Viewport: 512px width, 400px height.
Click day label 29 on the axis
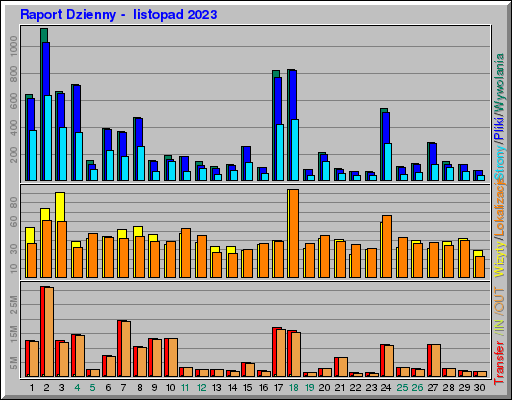pyautogui.click(x=464, y=388)
